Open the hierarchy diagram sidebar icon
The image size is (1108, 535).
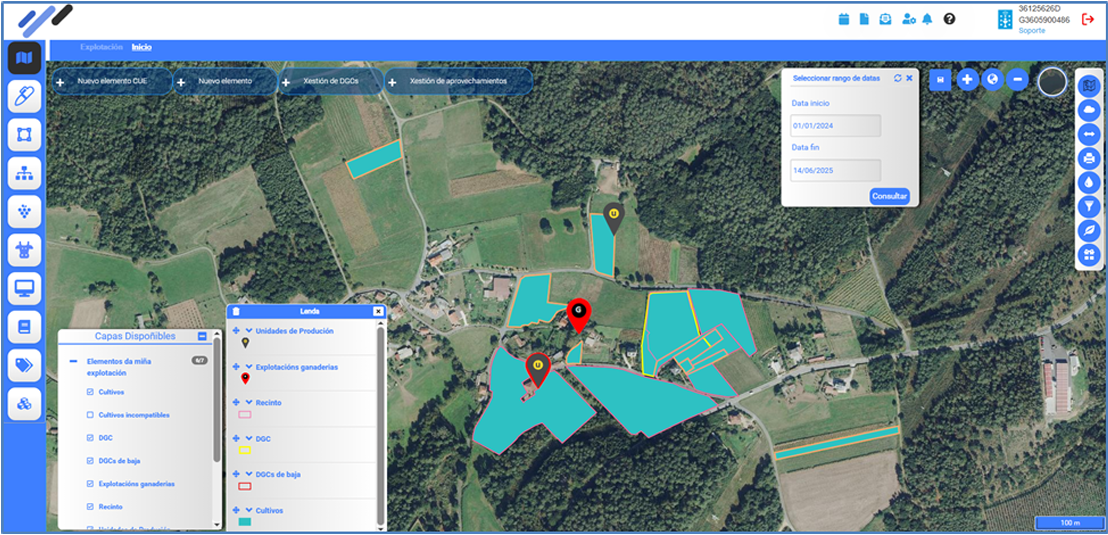point(24,173)
